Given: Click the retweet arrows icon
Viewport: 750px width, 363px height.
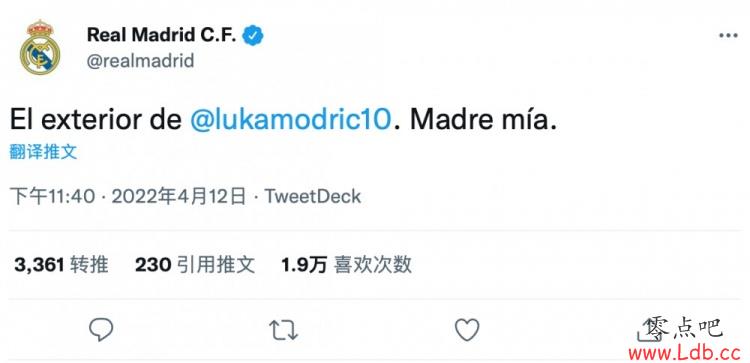Looking at the screenshot, I should pos(284,330).
